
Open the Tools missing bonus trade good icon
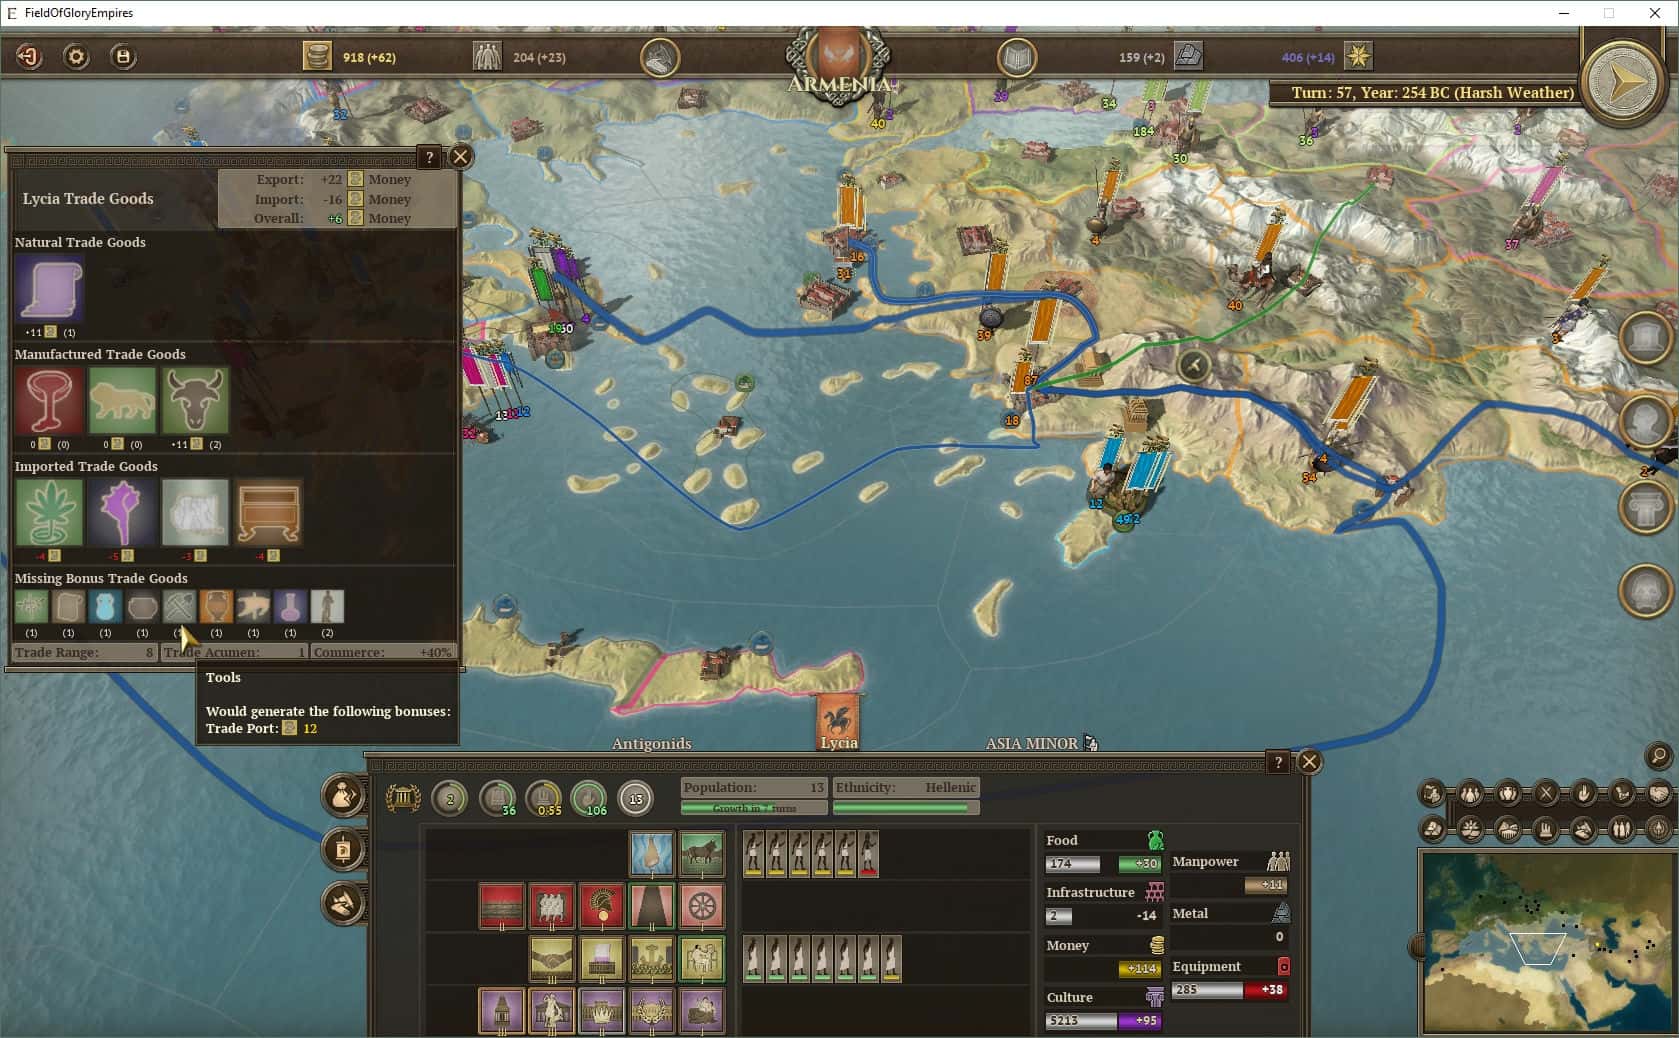tap(180, 605)
